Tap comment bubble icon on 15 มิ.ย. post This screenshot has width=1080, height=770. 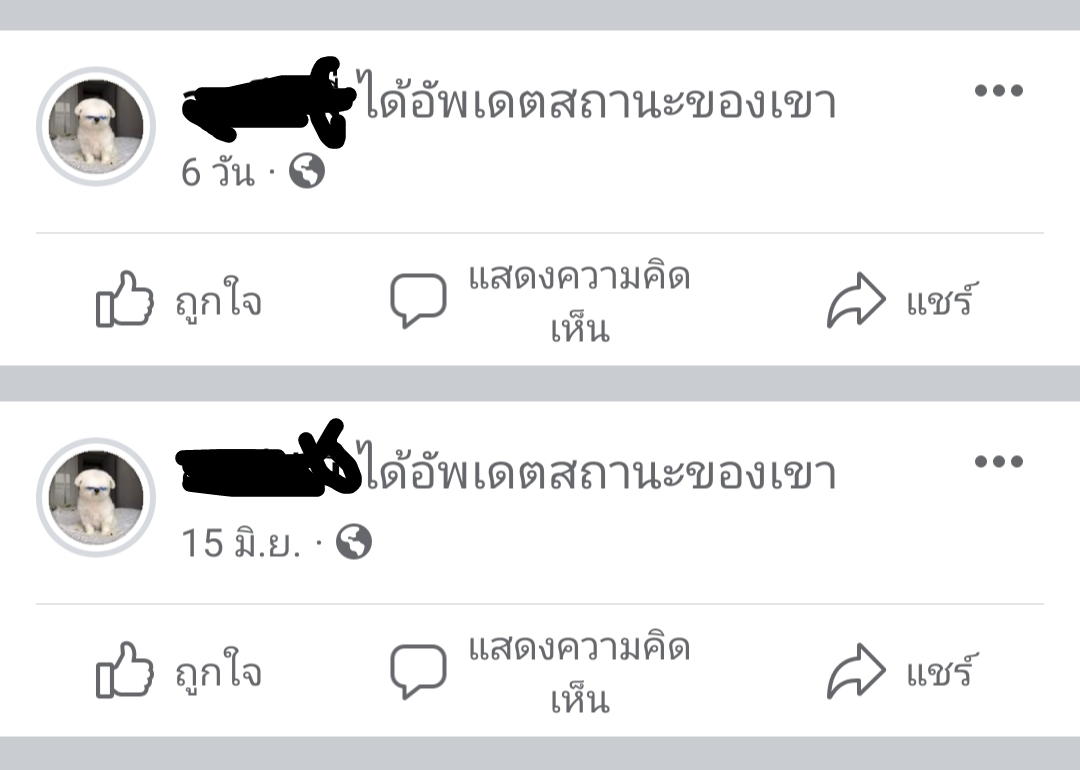click(418, 671)
